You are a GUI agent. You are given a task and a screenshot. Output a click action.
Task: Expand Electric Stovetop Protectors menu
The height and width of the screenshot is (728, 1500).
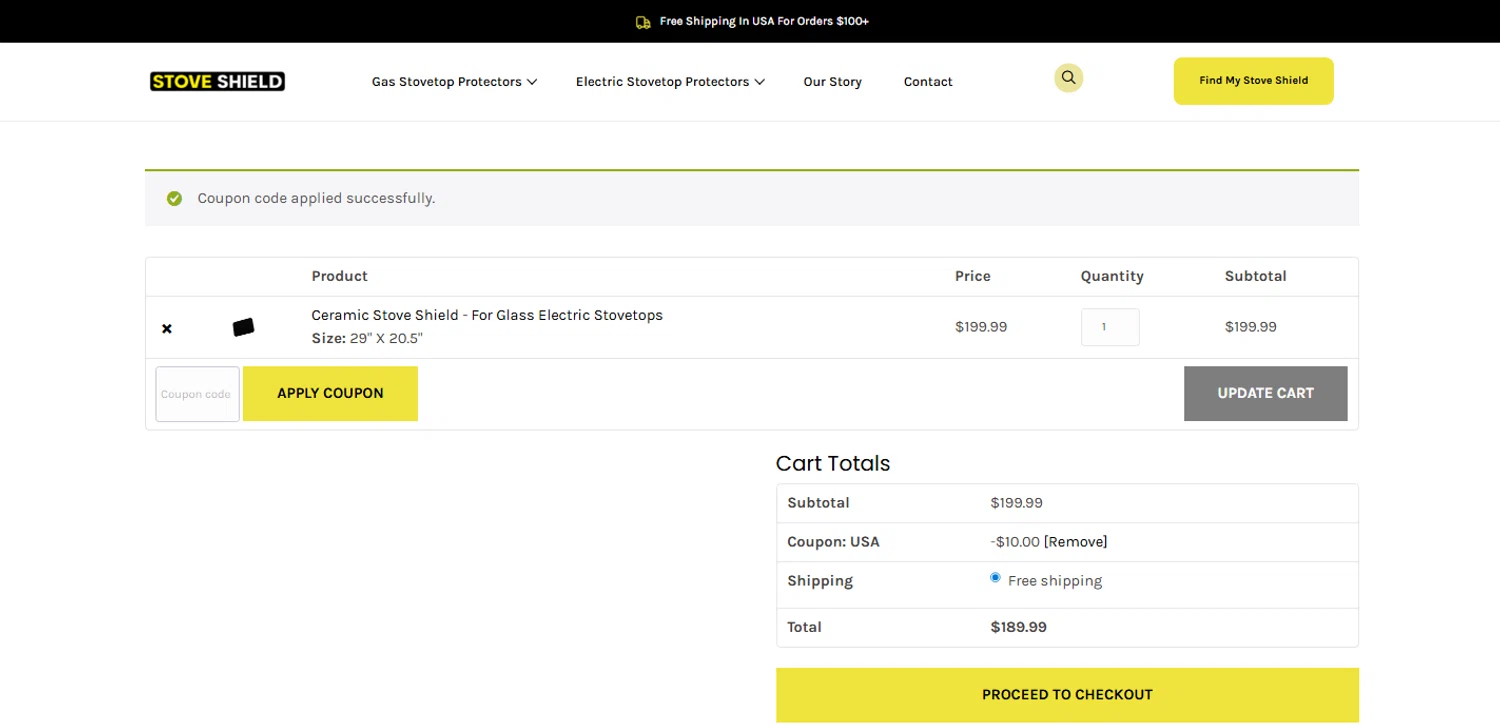click(670, 82)
